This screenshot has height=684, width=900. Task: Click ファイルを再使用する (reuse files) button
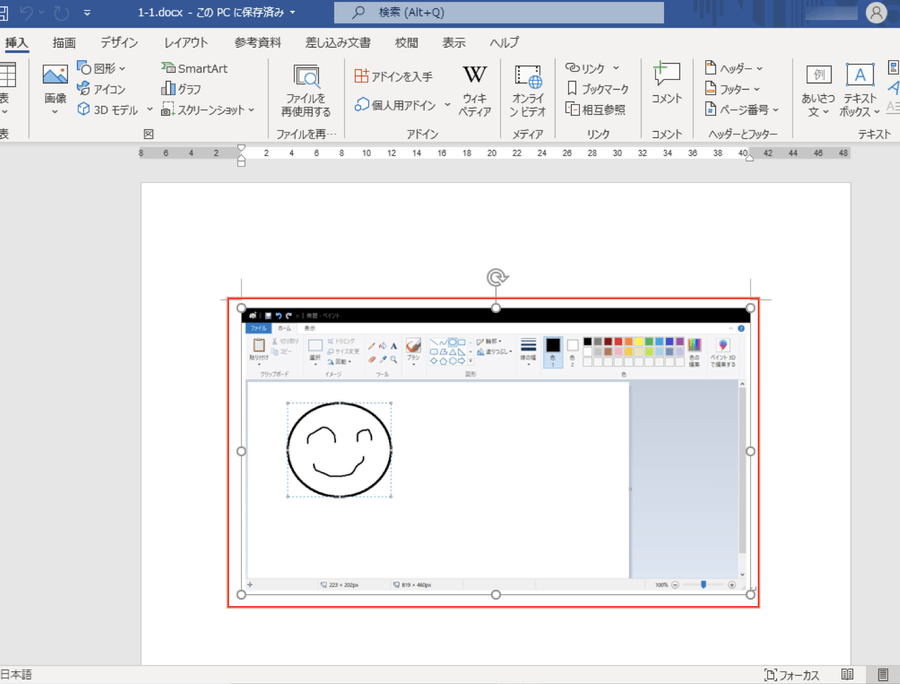point(305,90)
